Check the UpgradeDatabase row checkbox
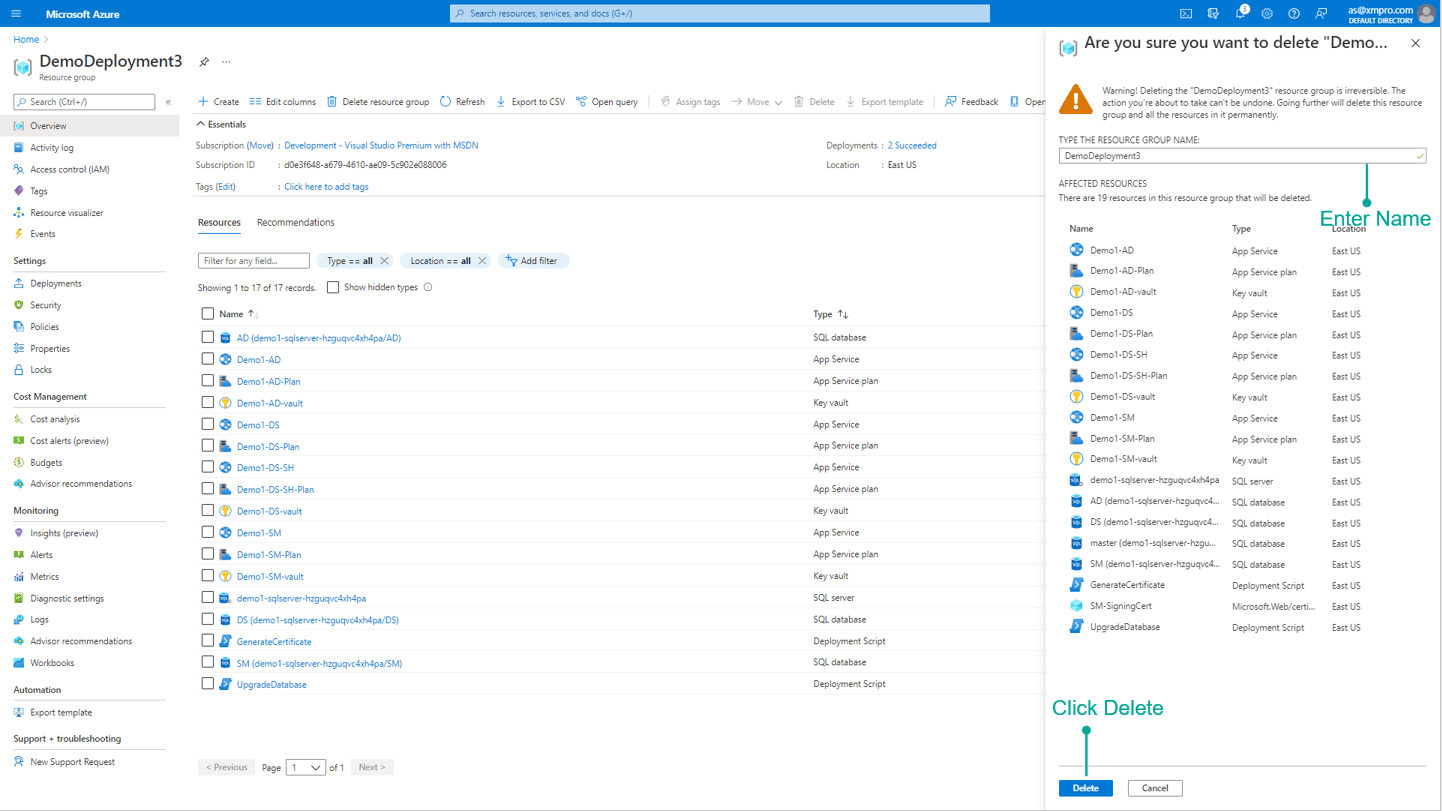The width and height of the screenshot is (1442, 811). 208,684
